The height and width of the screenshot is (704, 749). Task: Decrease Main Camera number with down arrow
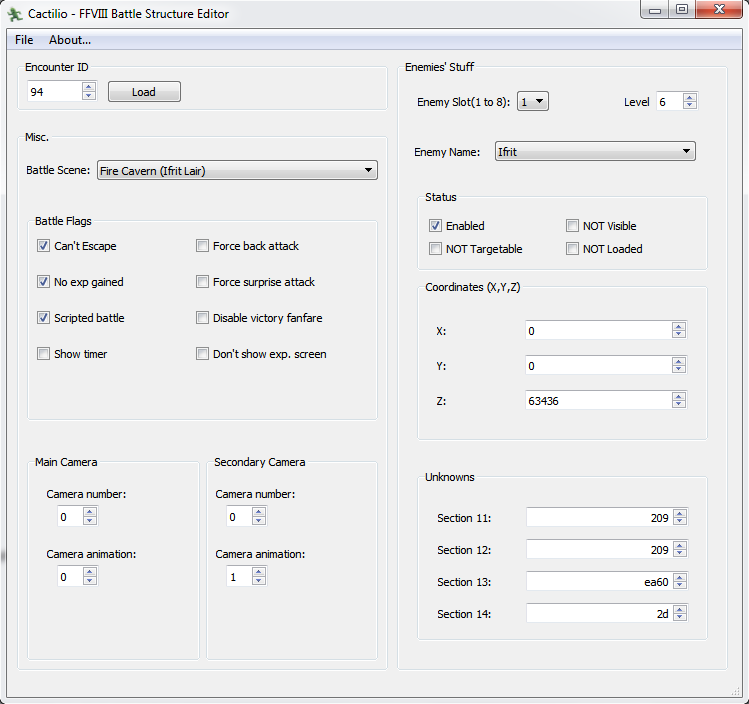point(90,521)
